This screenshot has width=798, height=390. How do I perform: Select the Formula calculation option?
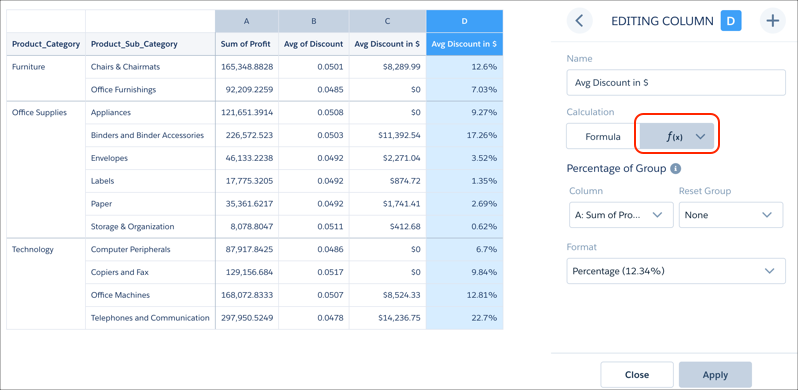coord(603,136)
